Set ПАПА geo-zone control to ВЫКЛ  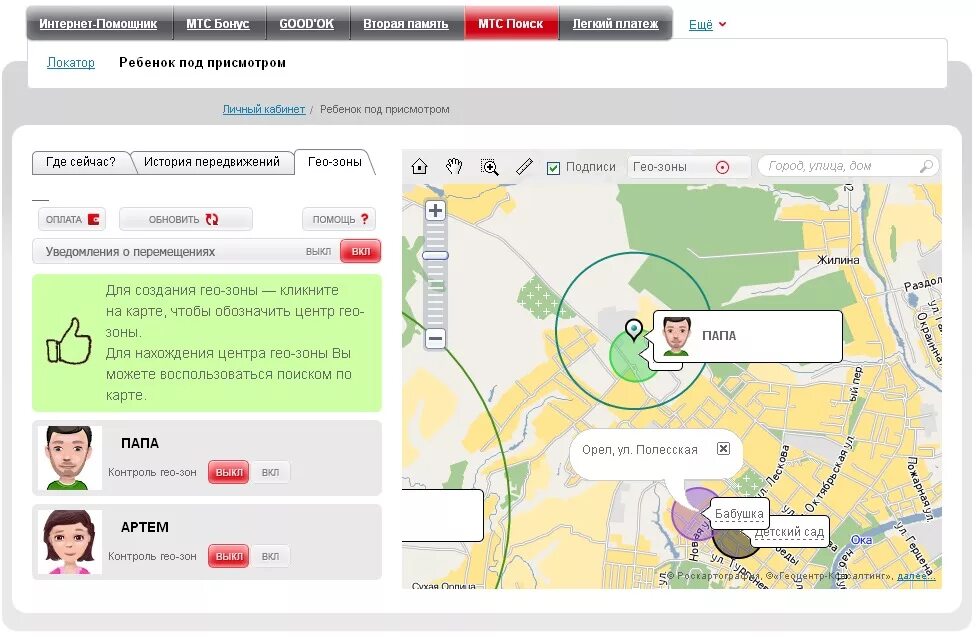point(228,472)
